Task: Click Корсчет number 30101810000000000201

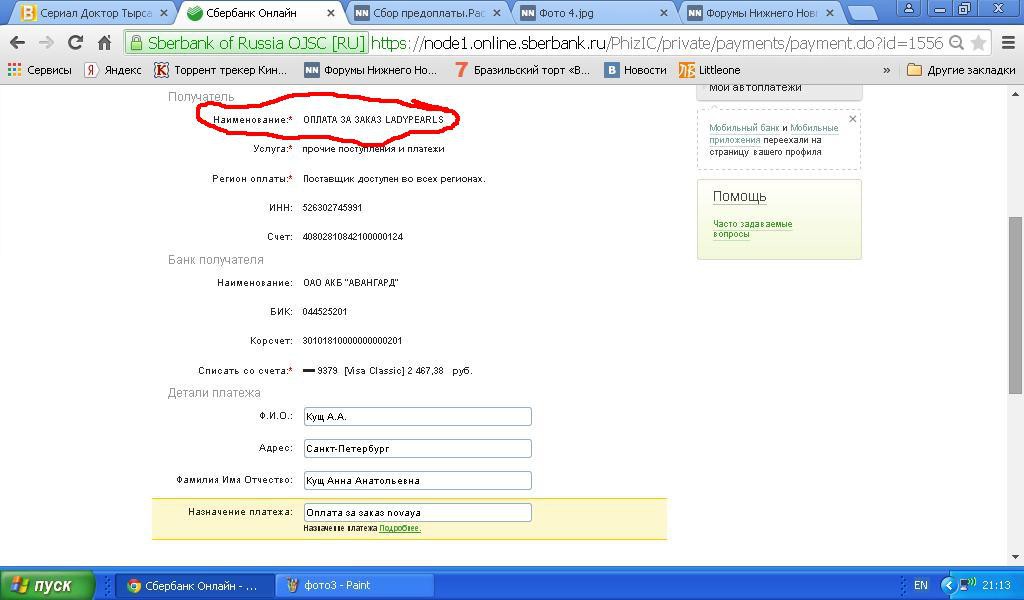Action: pos(352,341)
